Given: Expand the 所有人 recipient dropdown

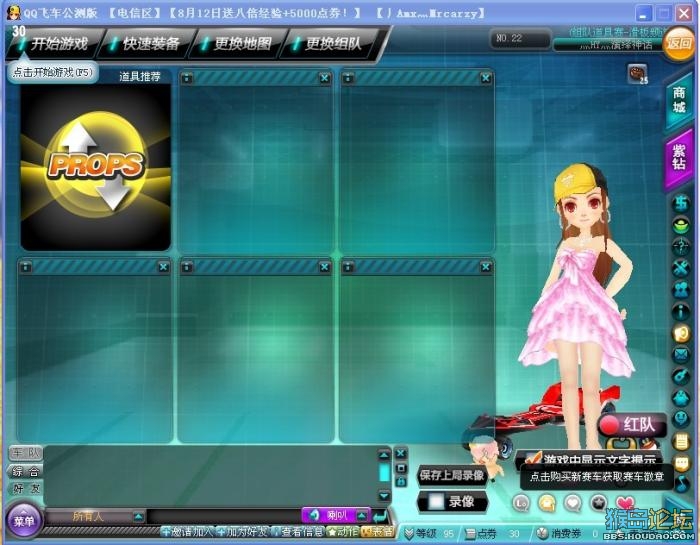Looking at the screenshot, I should coord(139,517).
